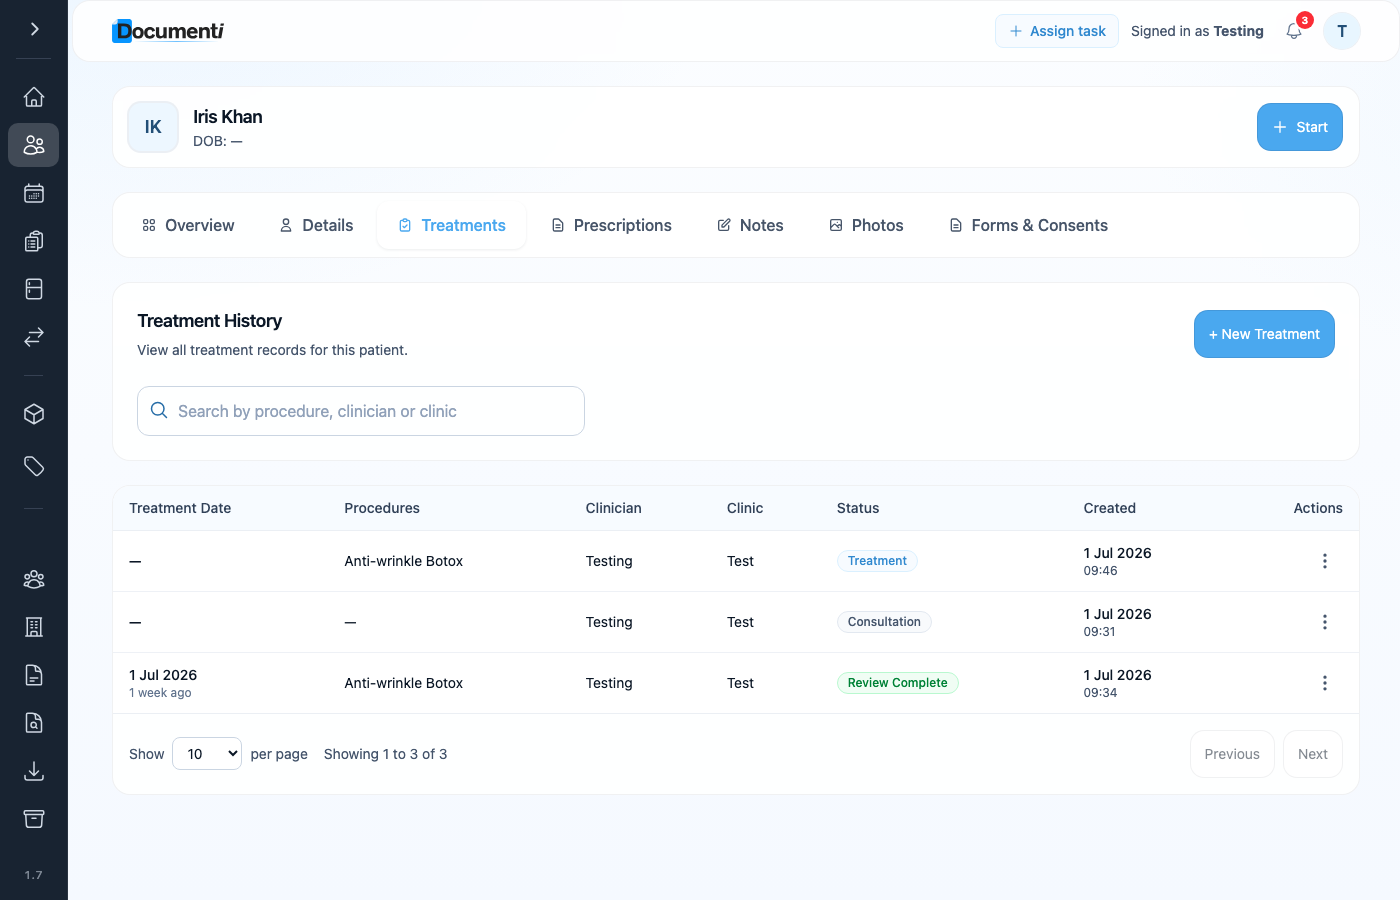The height and width of the screenshot is (900, 1400).
Task: Open notifications bell with 3 alerts
Action: [1295, 31]
